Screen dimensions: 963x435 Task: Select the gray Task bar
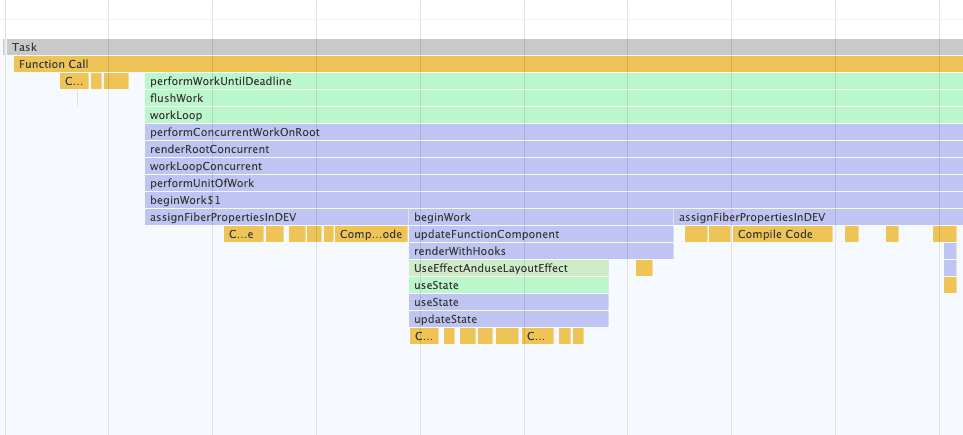[480, 47]
